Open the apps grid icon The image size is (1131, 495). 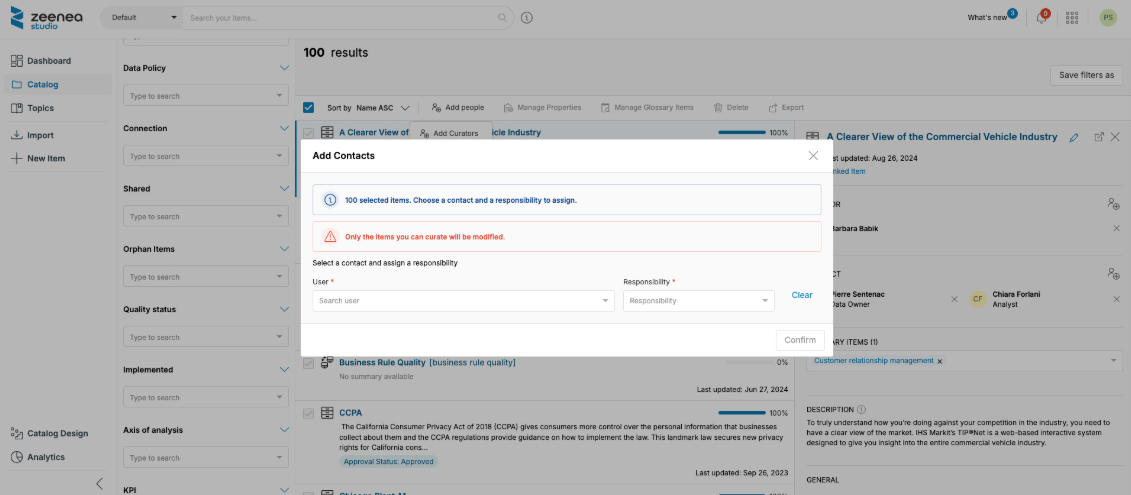pos(1072,18)
